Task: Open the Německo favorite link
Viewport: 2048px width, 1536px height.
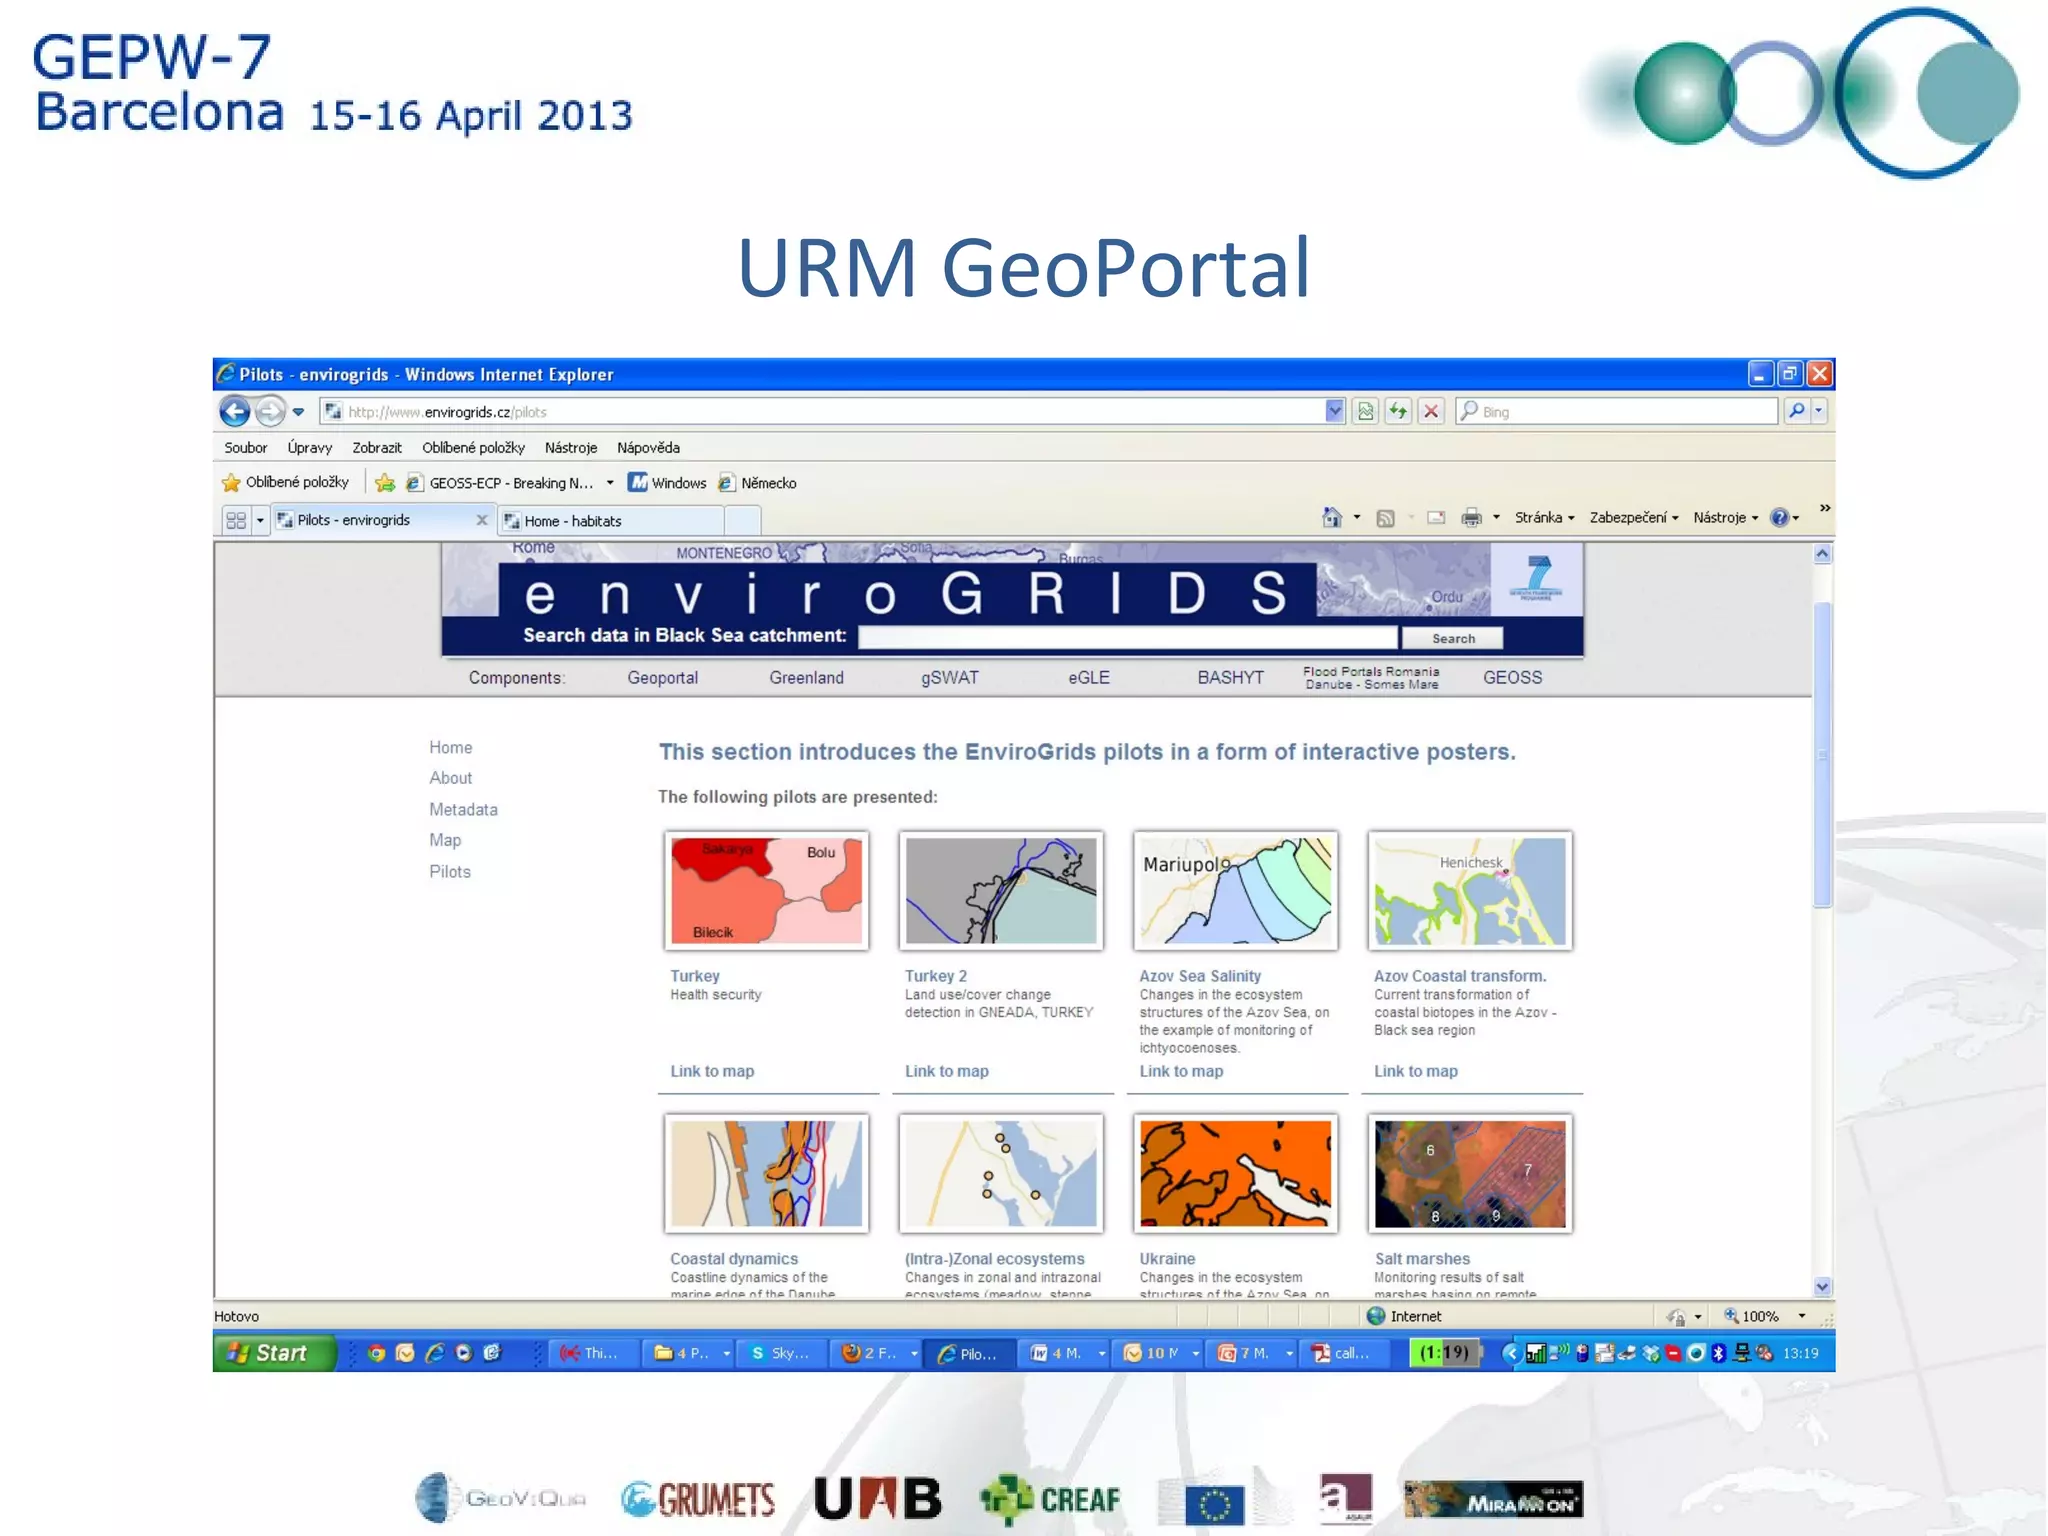Action: pos(757,483)
